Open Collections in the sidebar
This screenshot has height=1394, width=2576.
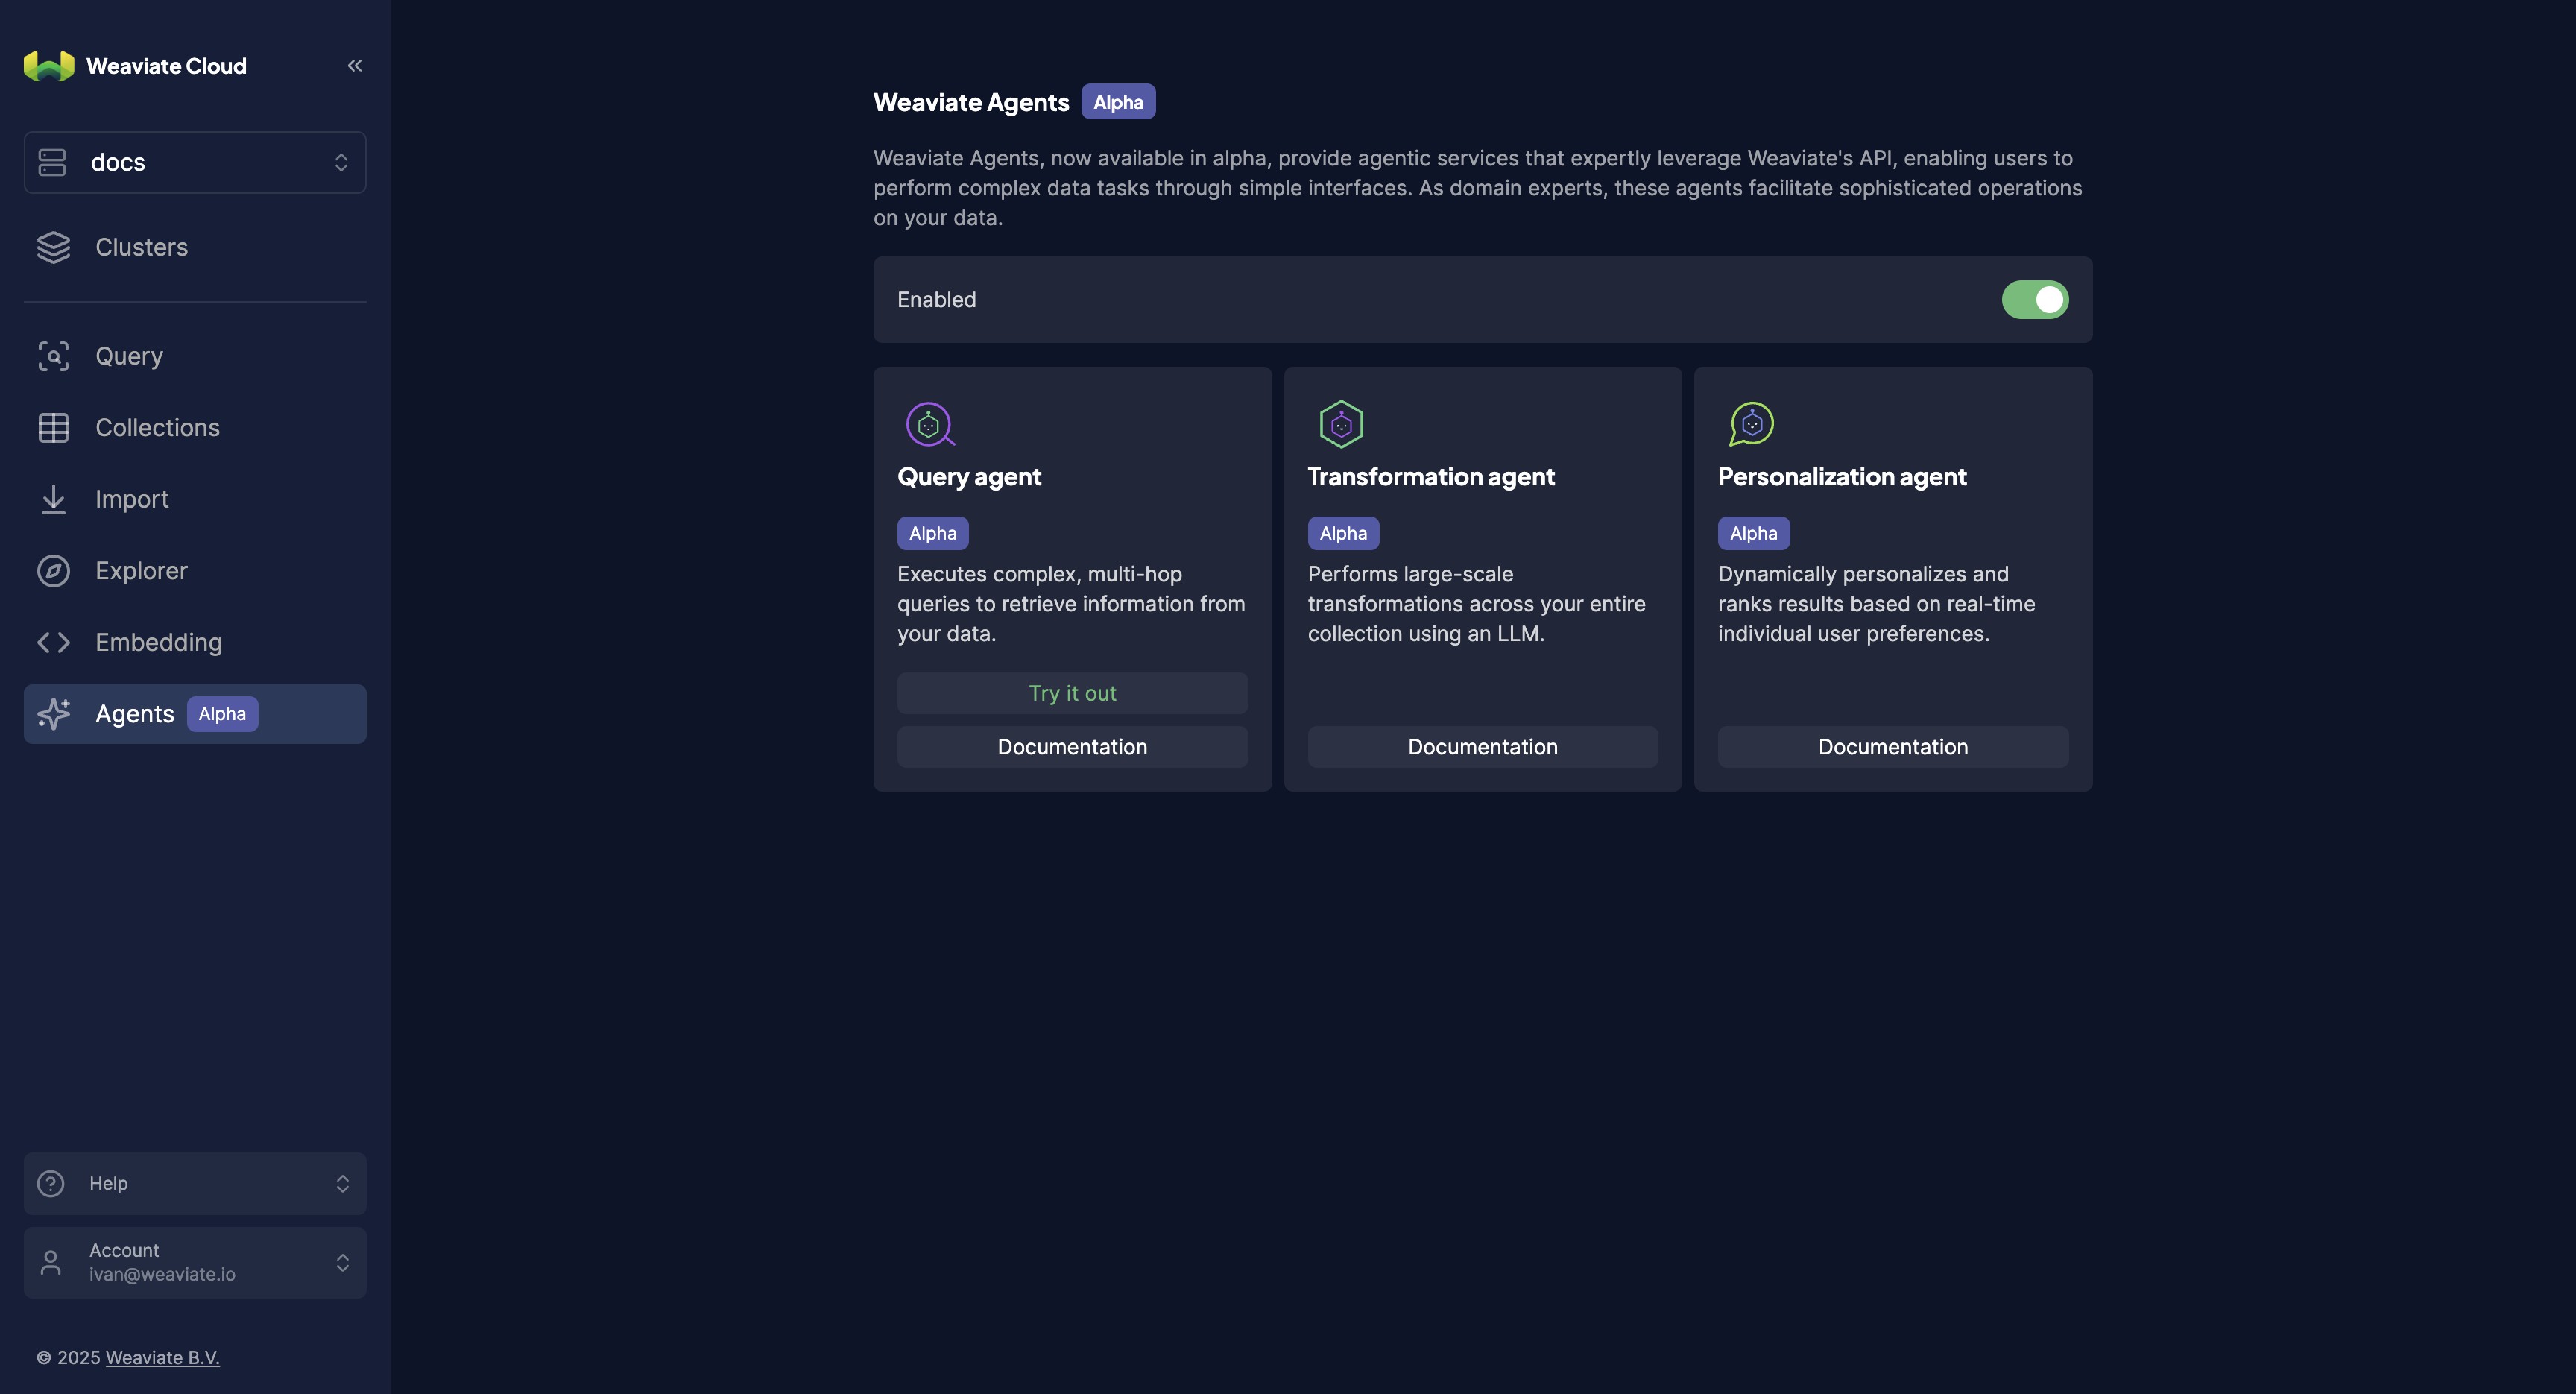(195, 428)
